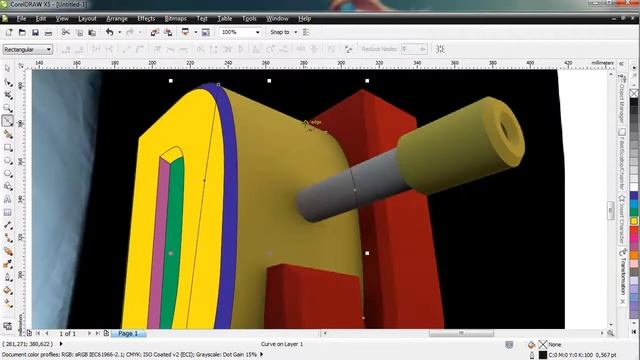Click the Paste icon
The image size is (640, 360).
point(92,32)
